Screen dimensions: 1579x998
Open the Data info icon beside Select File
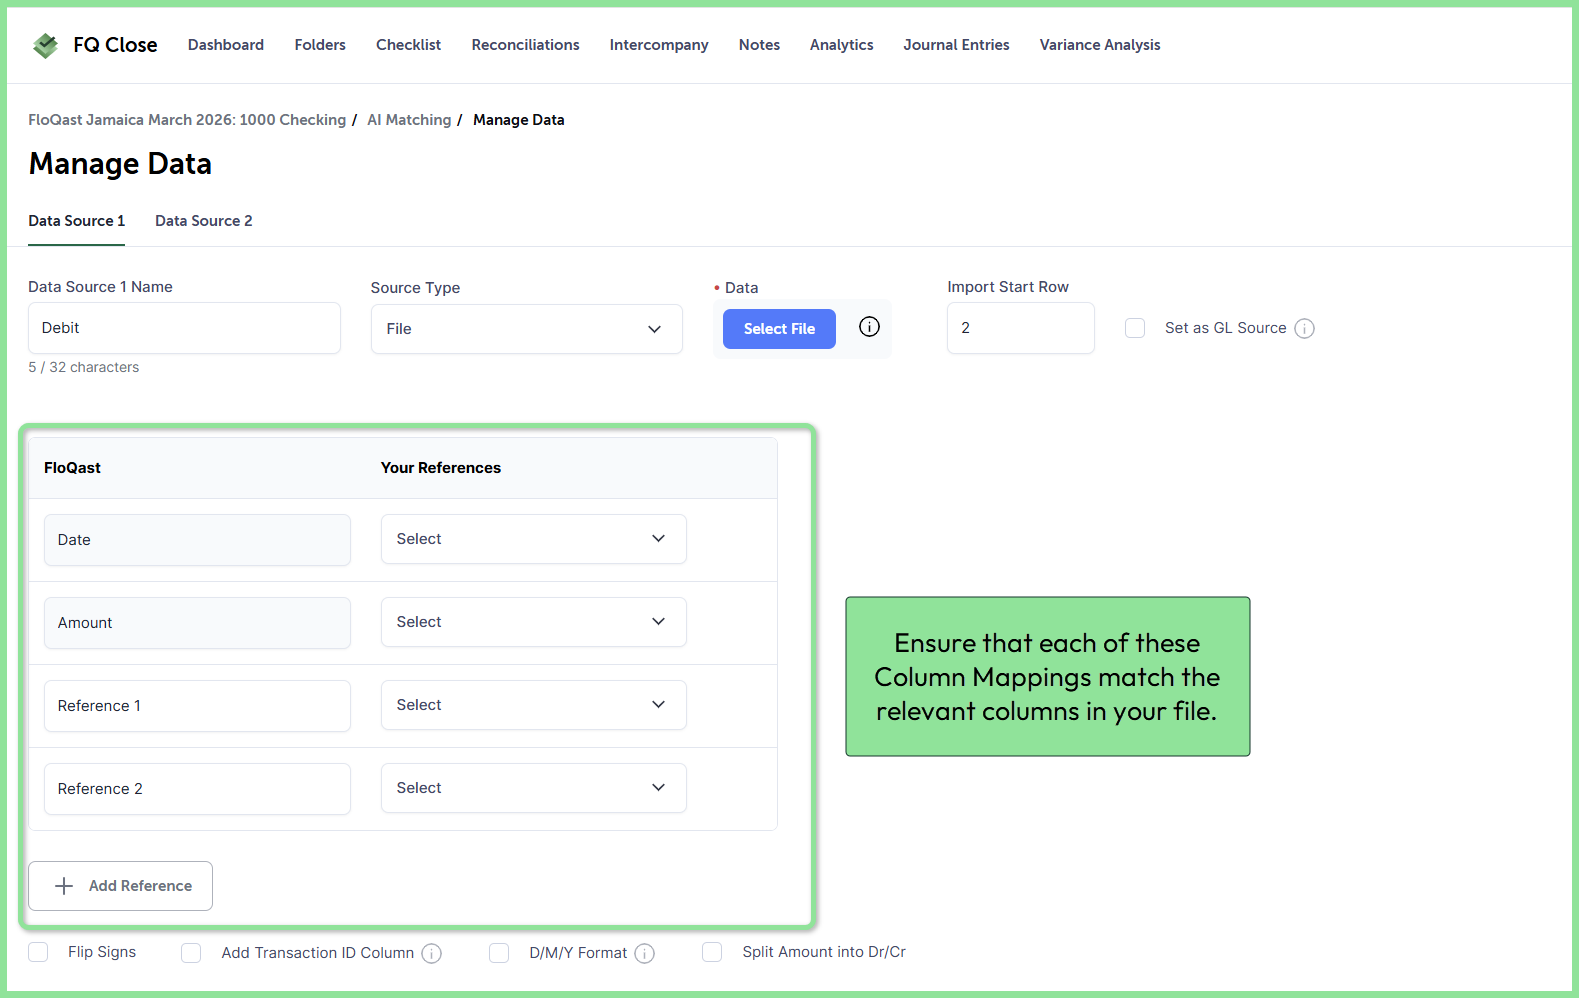pos(870,327)
